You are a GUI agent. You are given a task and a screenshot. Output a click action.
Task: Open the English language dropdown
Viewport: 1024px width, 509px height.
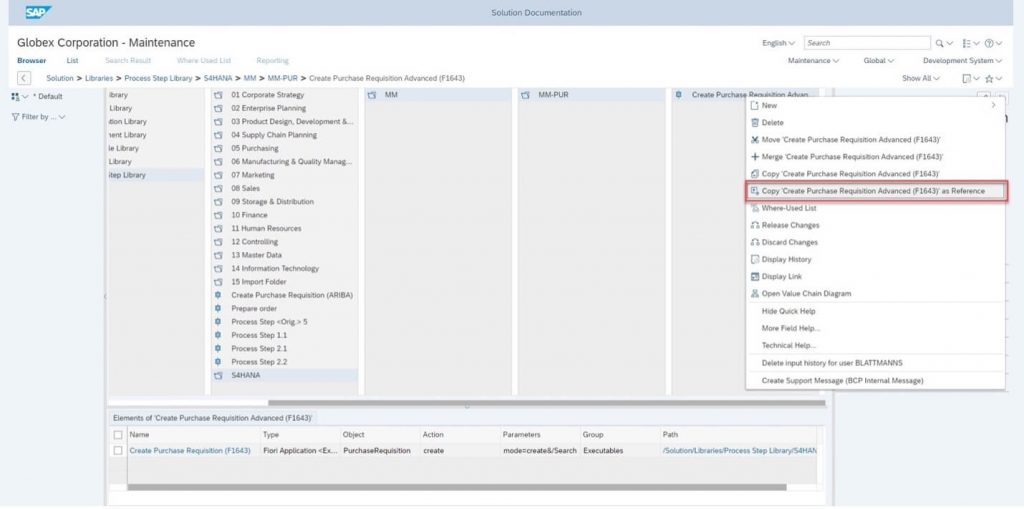pos(778,43)
